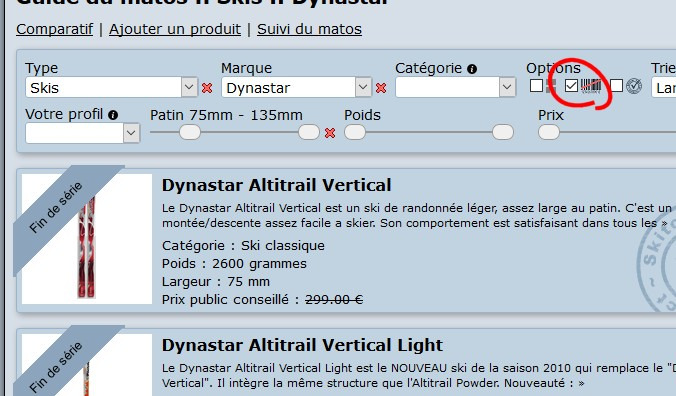Grab the Patin slider minimum handle
Screen dimensions: 676x396
click(x=190, y=132)
